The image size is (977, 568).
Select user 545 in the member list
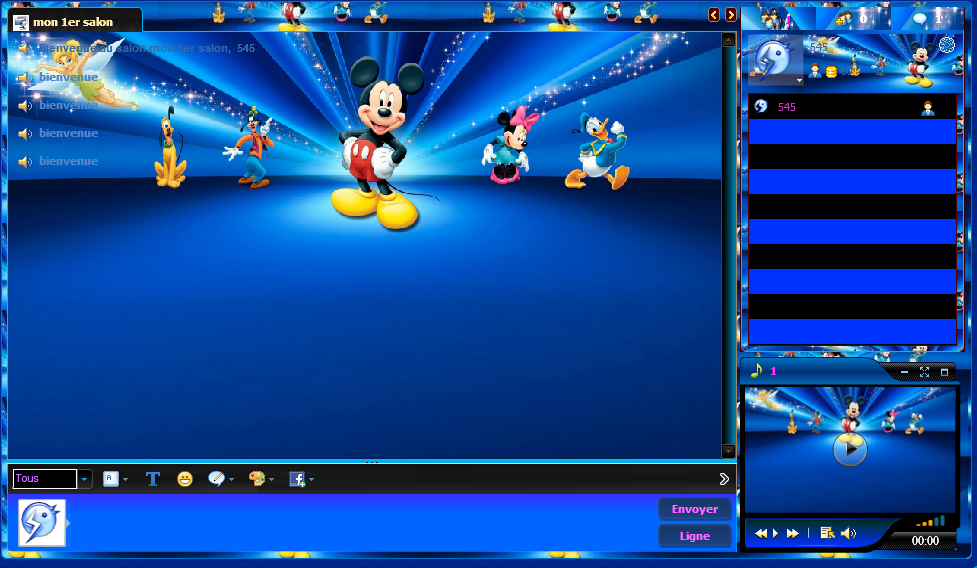[x=852, y=107]
